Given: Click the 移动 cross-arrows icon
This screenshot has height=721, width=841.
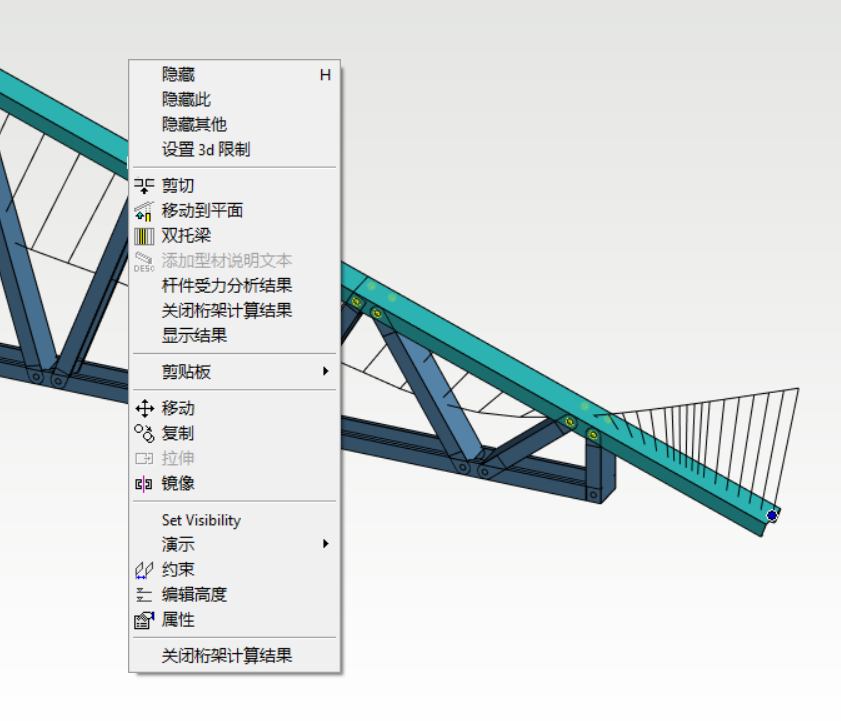Looking at the screenshot, I should point(144,408).
